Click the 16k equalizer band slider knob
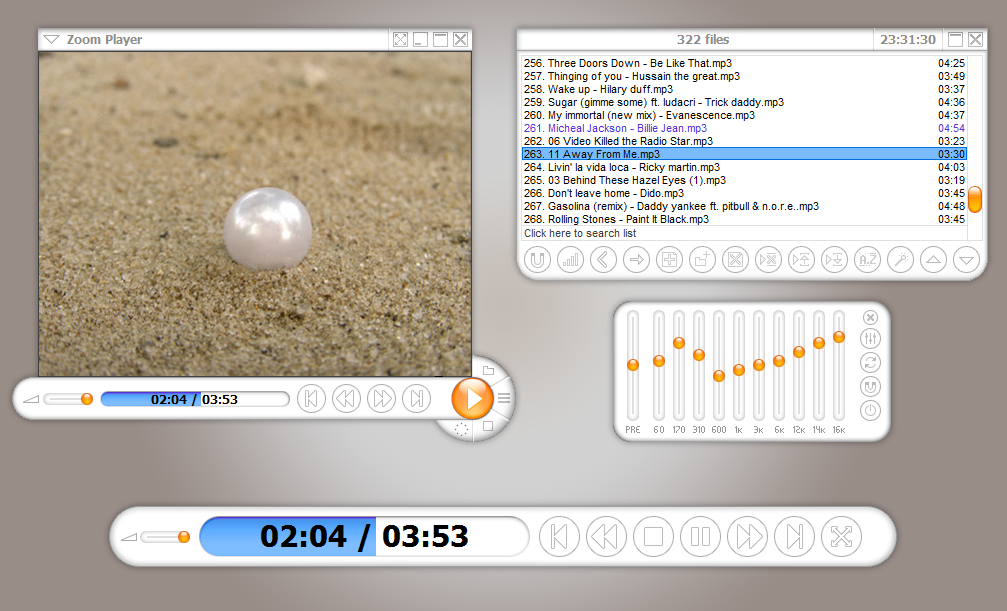The width and height of the screenshot is (1007, 611). 838,337
